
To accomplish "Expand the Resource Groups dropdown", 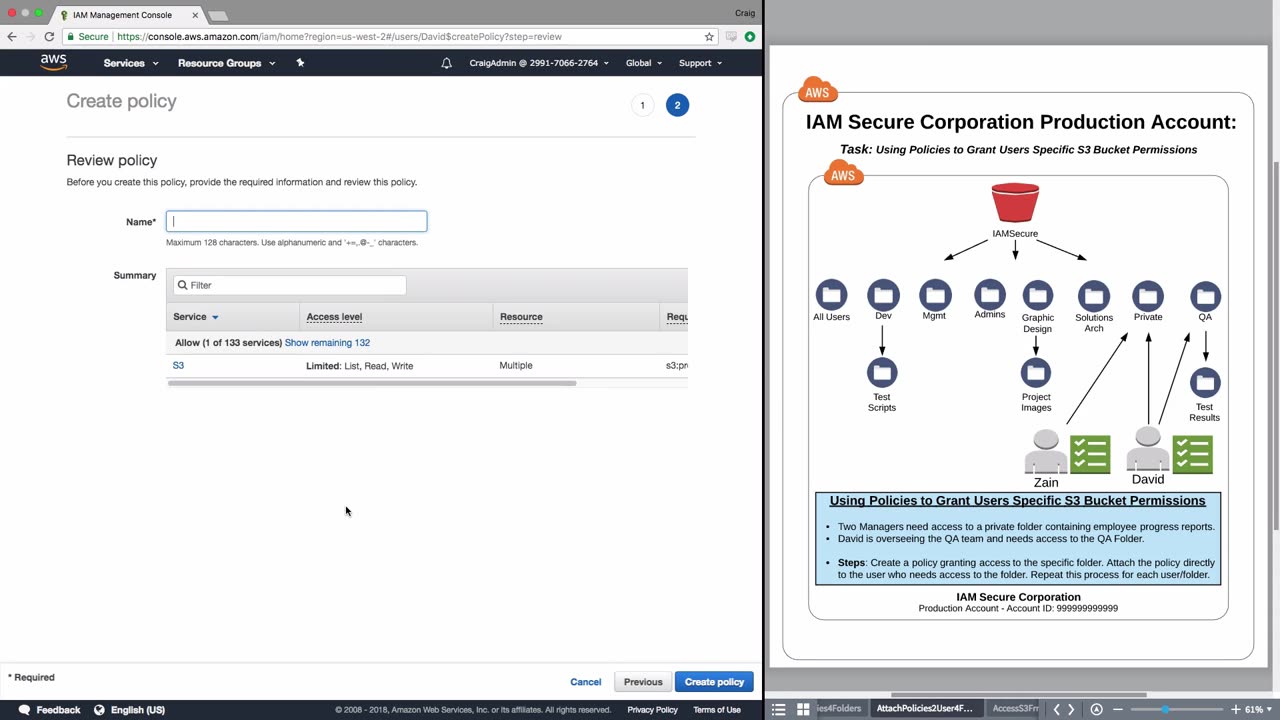I will point(226,63).
